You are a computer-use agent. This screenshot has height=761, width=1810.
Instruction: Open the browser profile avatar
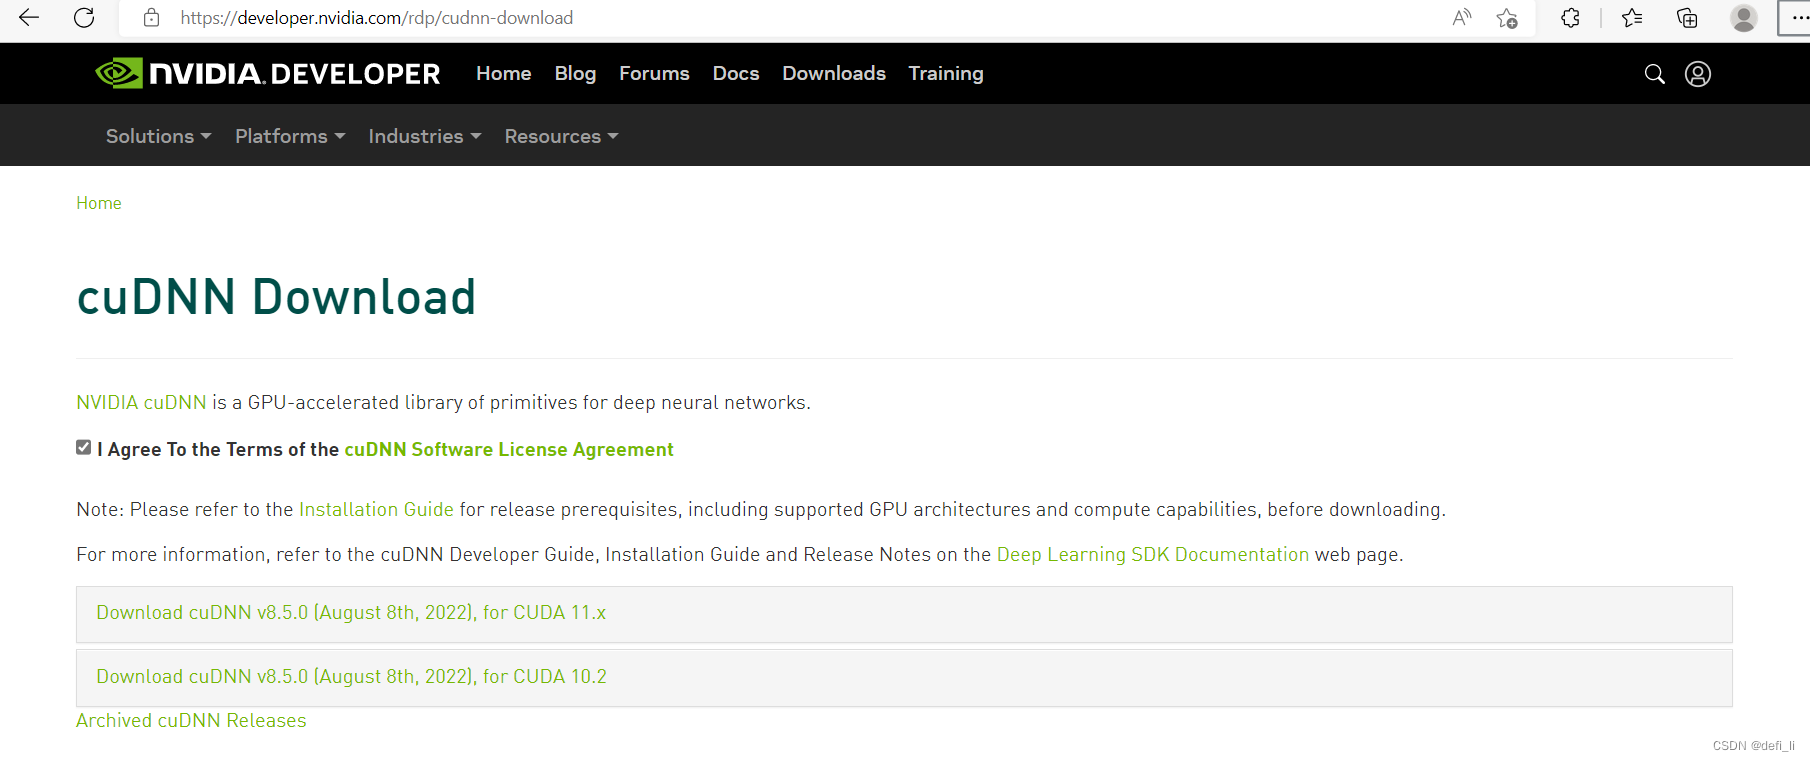point(1744,18)
